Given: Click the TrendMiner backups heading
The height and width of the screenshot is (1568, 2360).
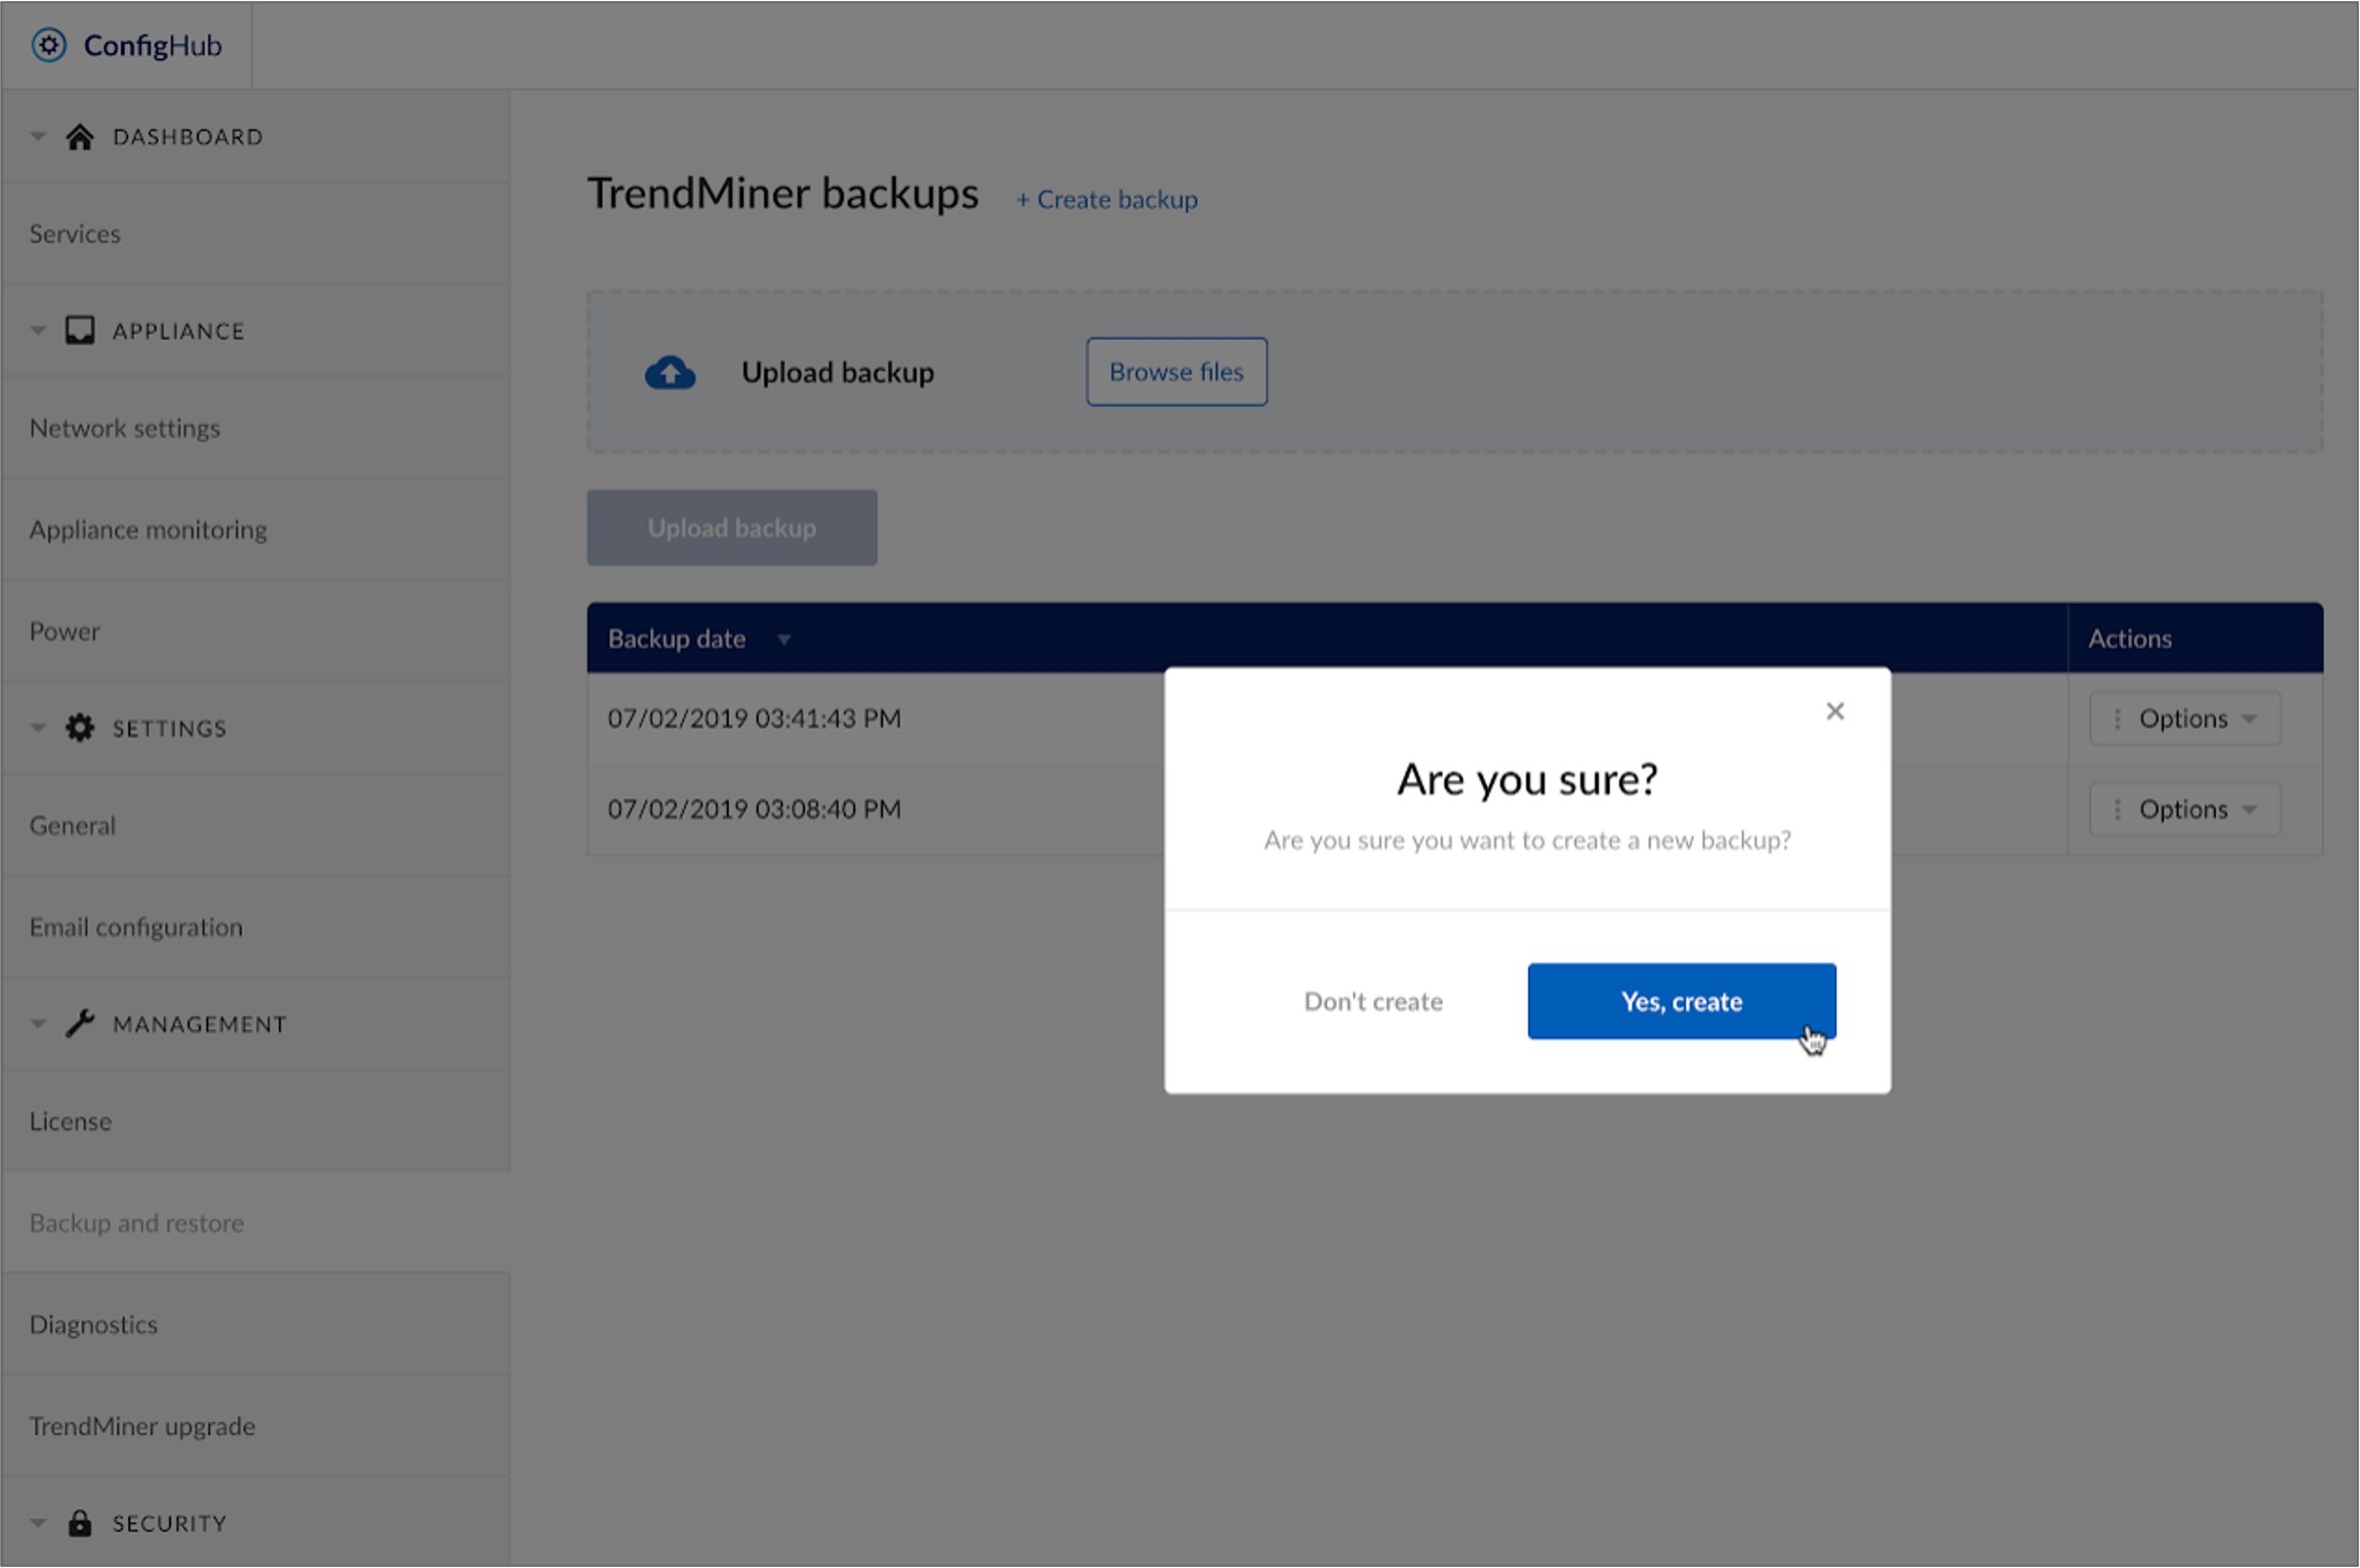Looking at the screenshot, I should pyautogui.click(x=782, y=193).
